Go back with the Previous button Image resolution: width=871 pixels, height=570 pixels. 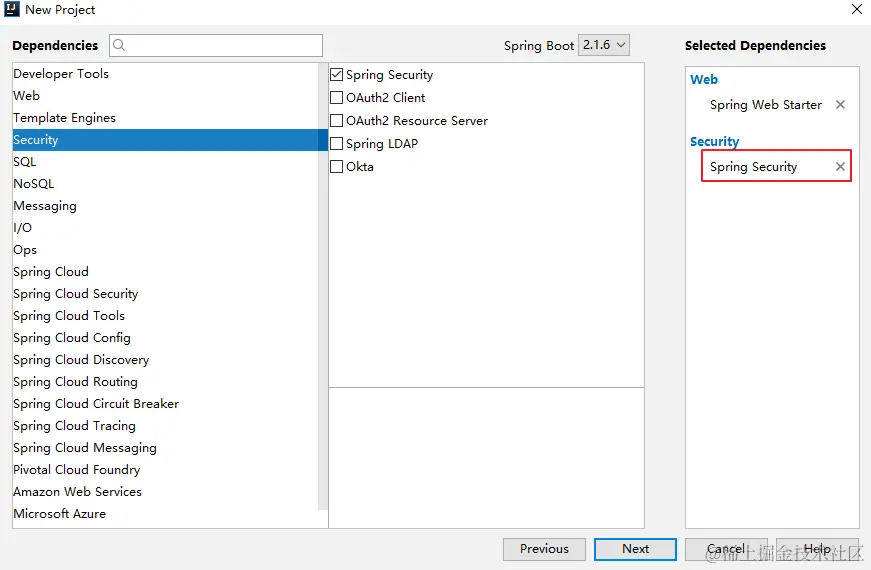(x=544, y=549)
